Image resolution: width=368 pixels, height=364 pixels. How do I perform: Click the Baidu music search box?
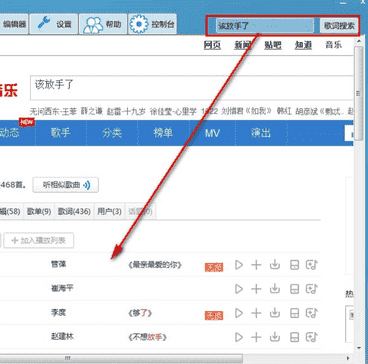(x=192, y=88)
